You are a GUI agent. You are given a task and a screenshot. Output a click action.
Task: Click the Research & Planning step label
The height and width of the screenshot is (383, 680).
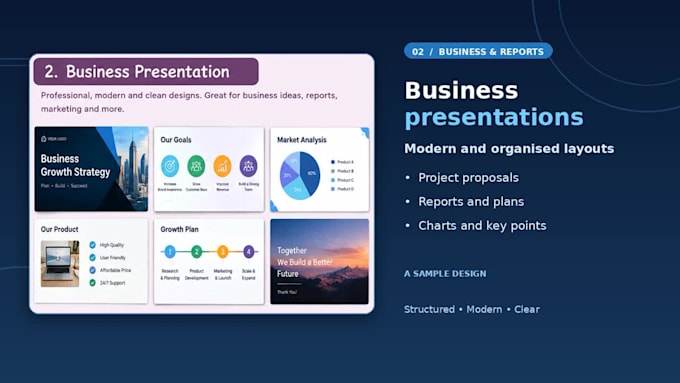[x=170, y=274]
